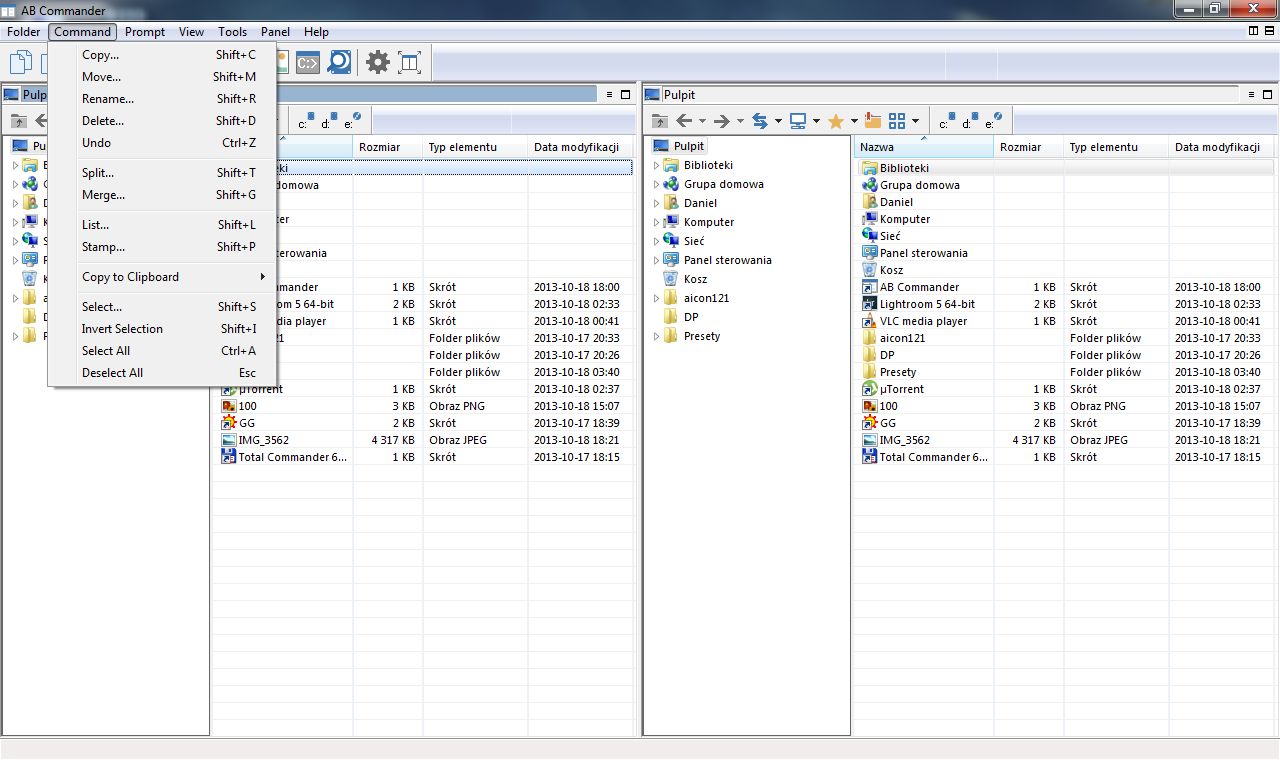This screenshot has height=760, width=1280.
Task: Sort right panel by Rozmiar column
Action: [1029, 147]
